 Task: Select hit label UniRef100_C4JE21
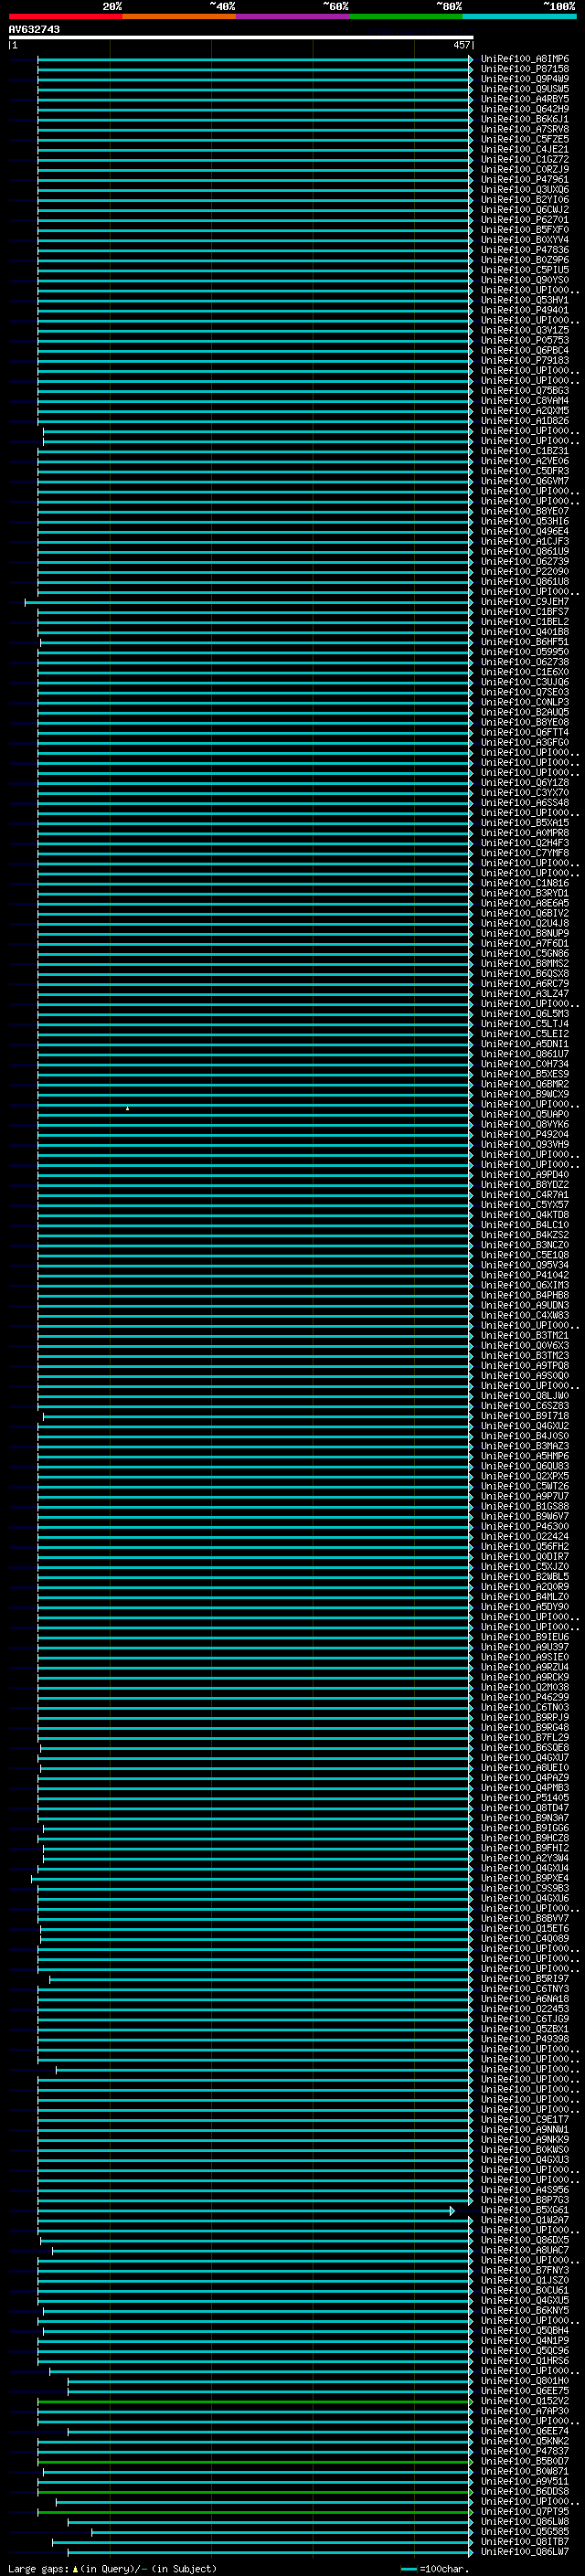pos(524,150)
